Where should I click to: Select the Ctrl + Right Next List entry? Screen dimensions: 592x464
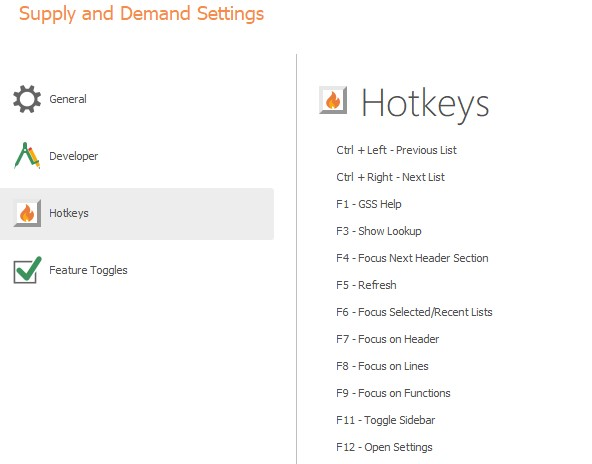pyautogui.click(x=390, y=177)
